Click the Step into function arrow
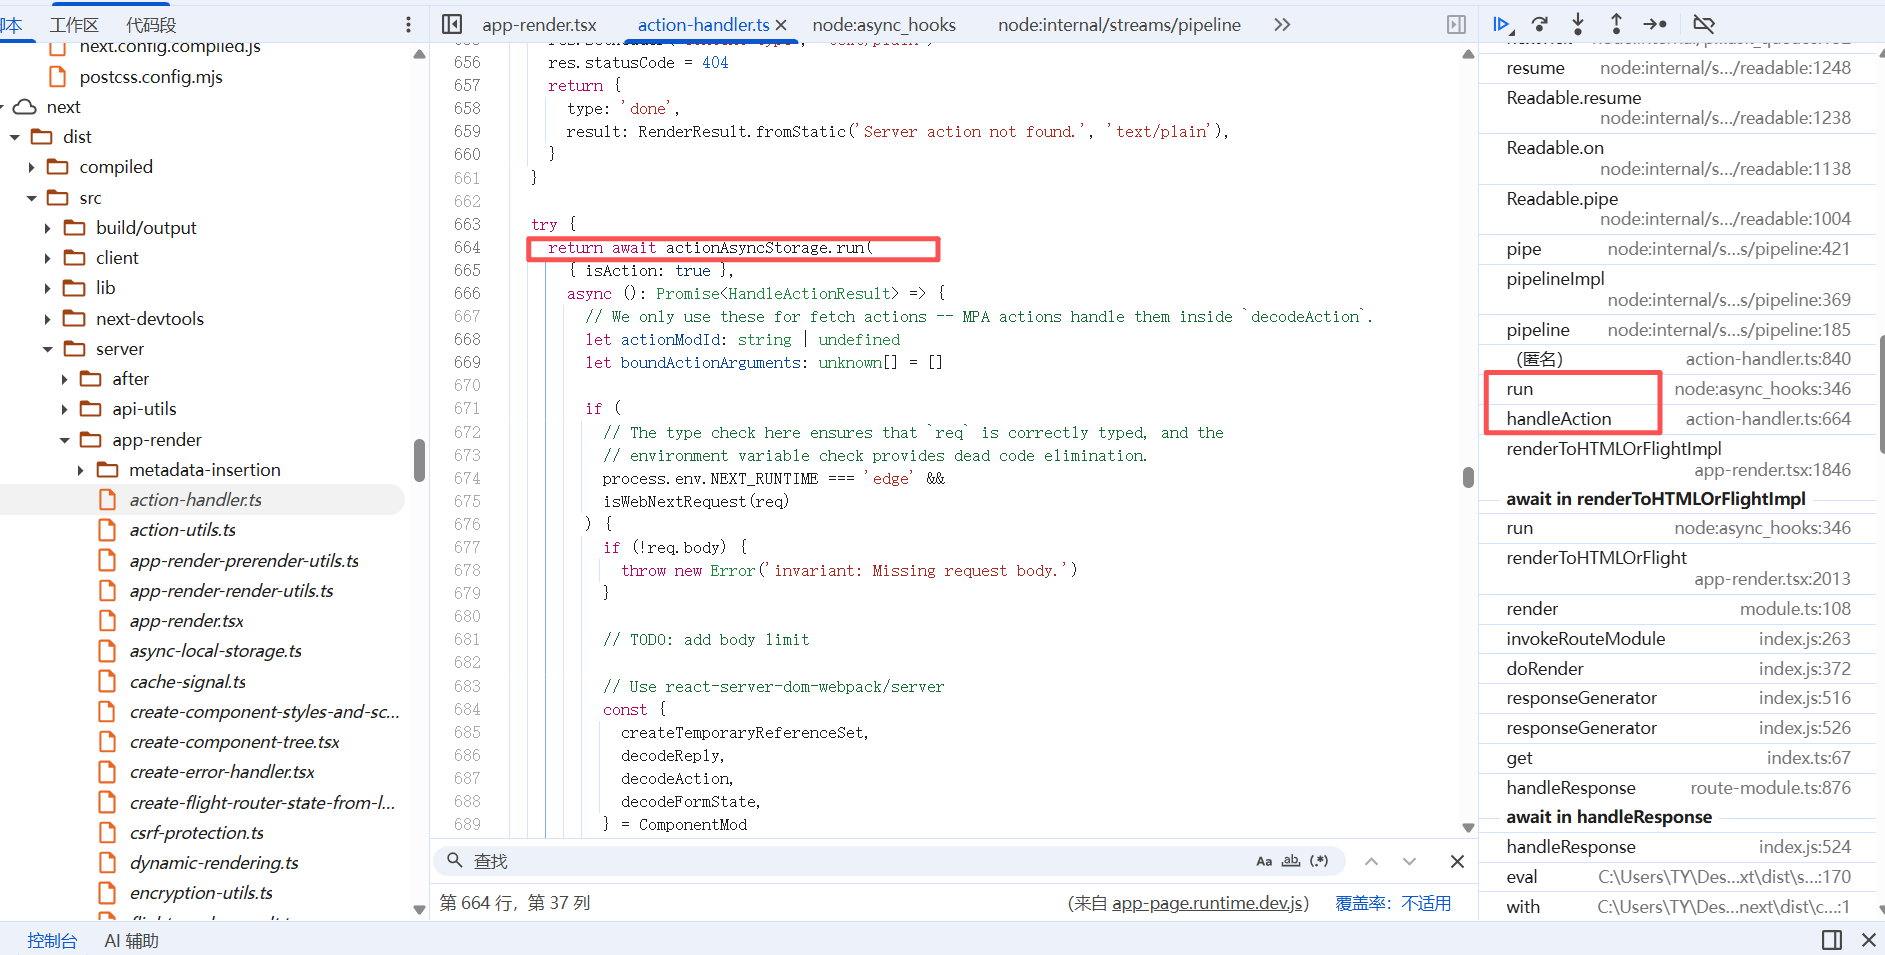The image size is (1885, 955). click(x=1578, y=24)
